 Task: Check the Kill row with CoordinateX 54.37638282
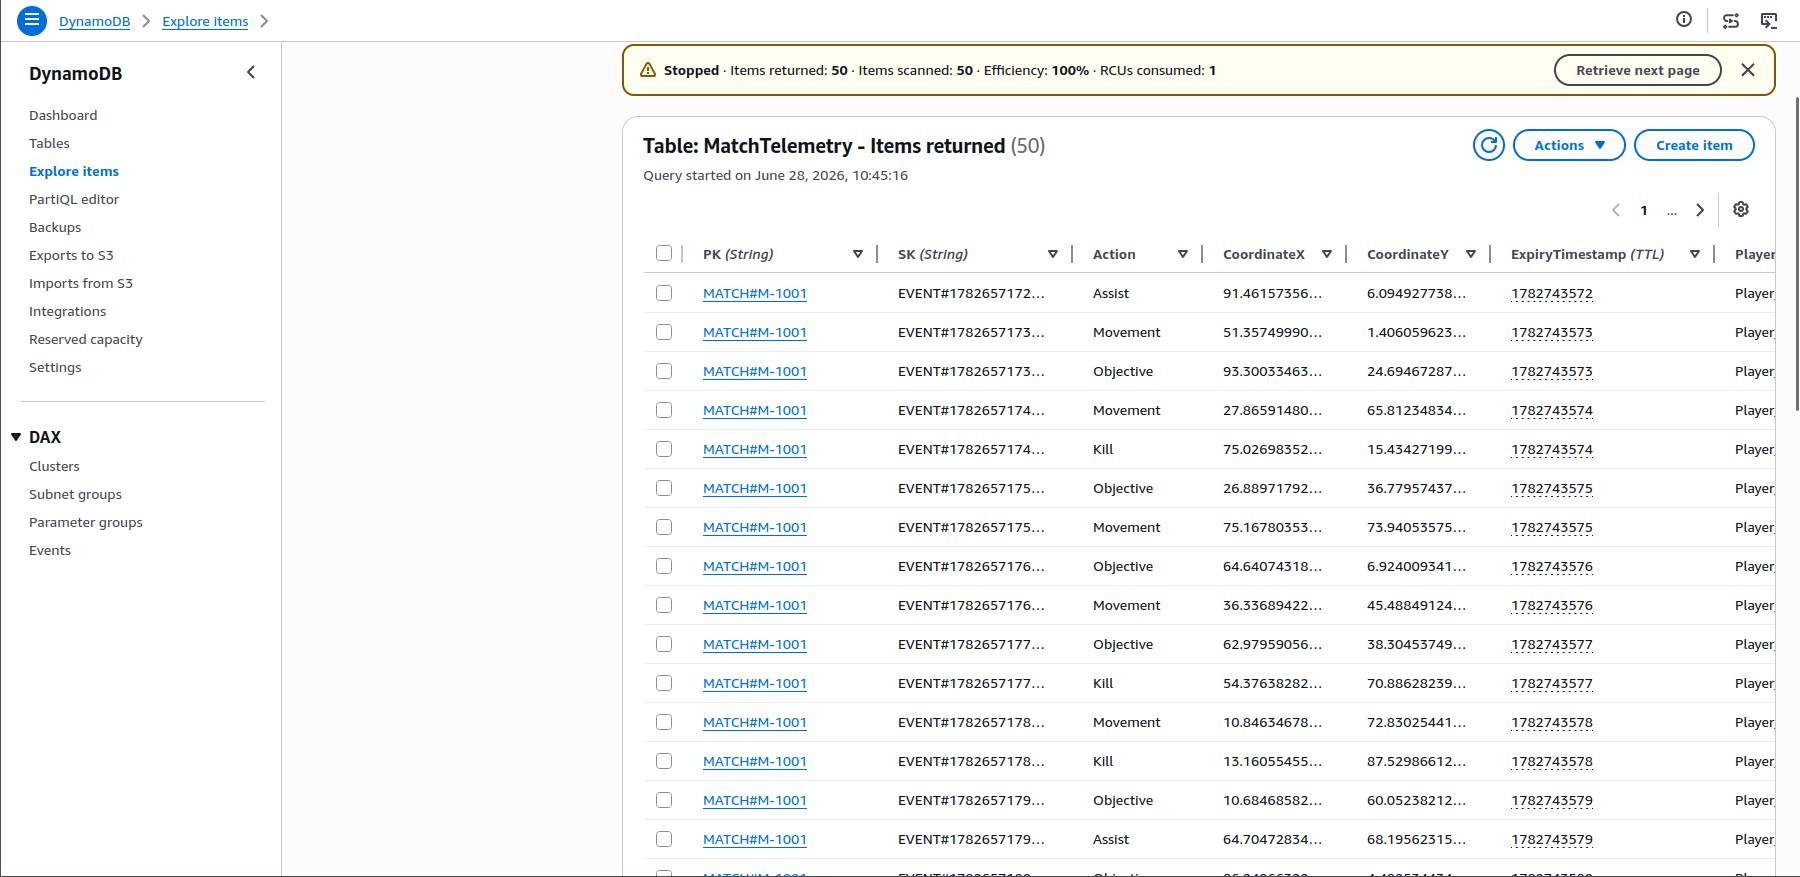pos(664,683)
